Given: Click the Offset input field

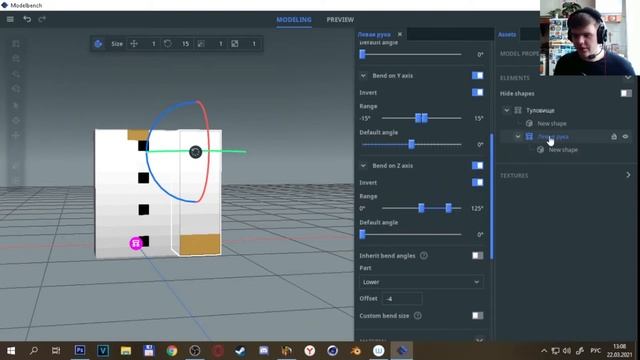Looking at the screenshot, I should click(402, 299).
